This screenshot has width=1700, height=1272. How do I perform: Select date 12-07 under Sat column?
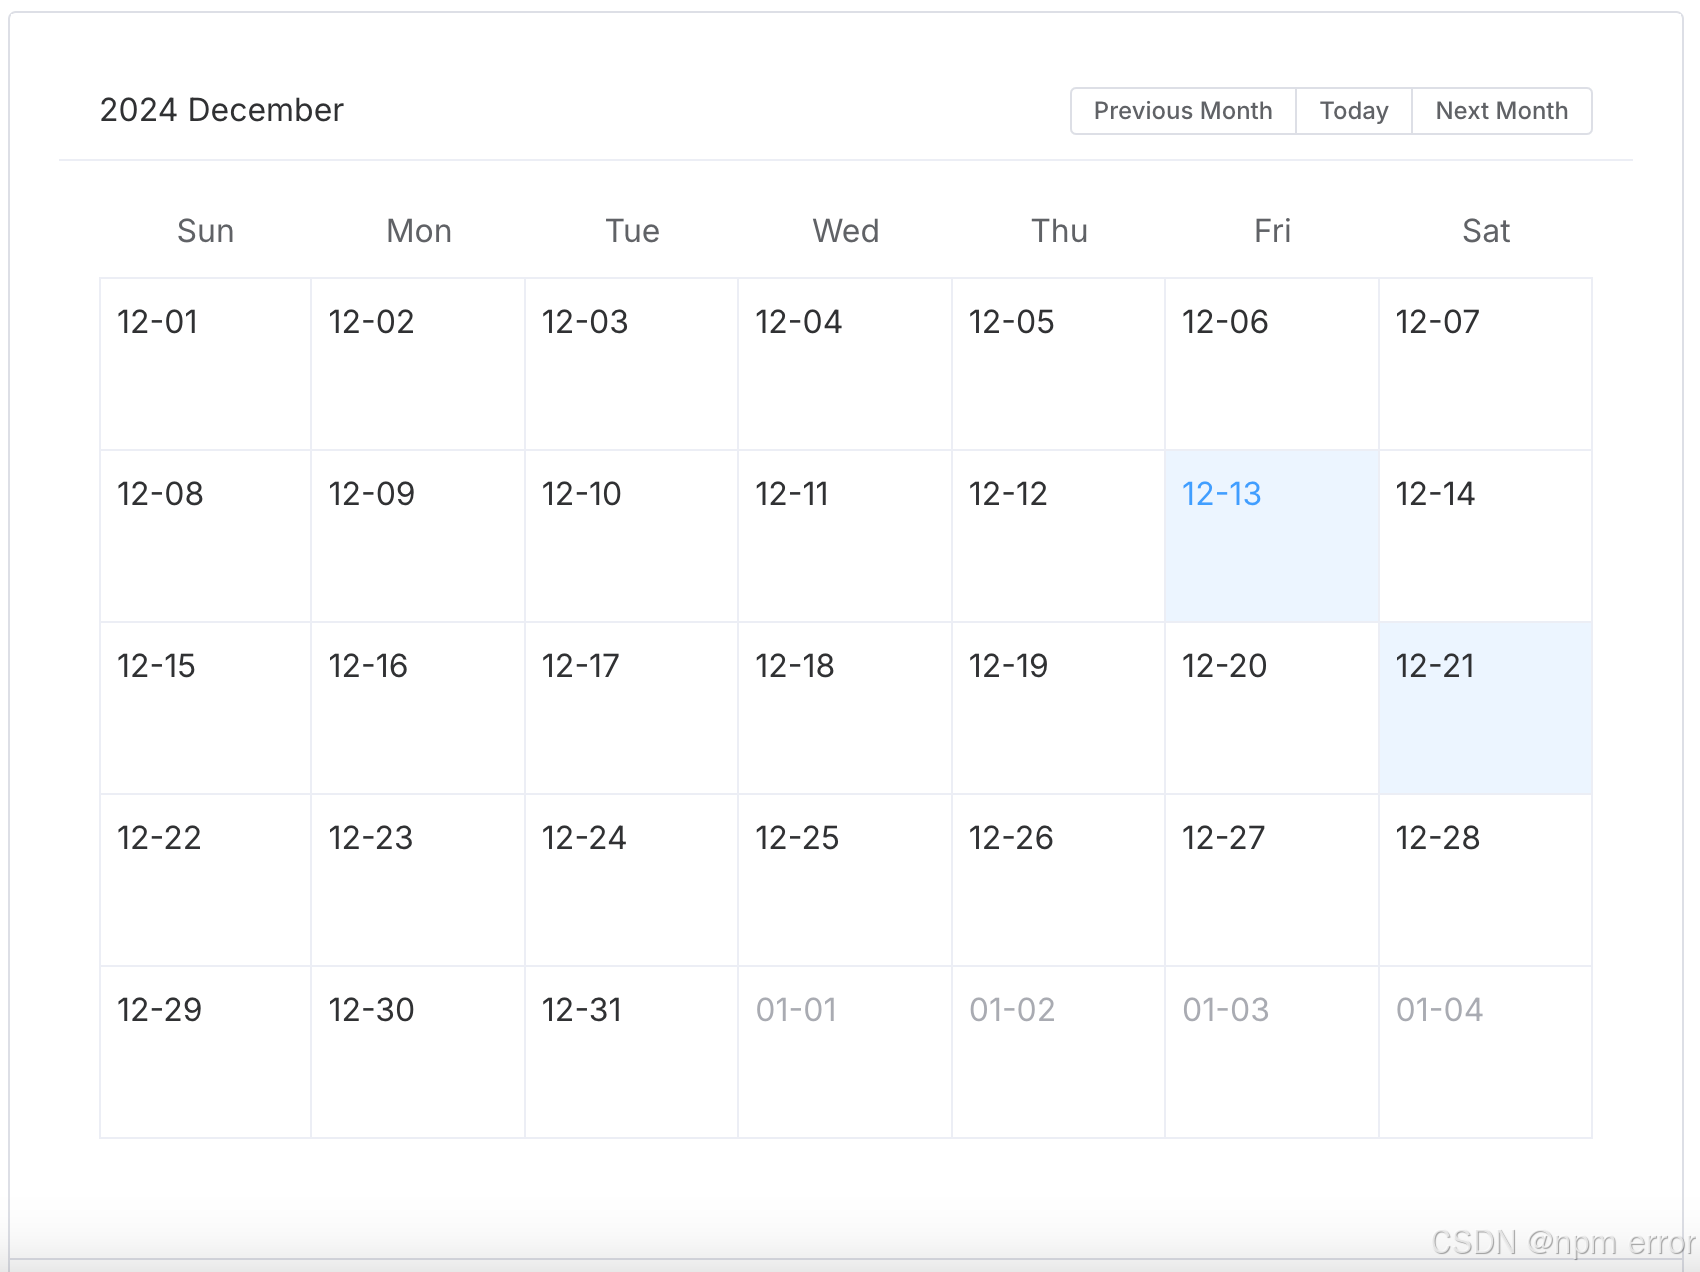pos(1485,363)
